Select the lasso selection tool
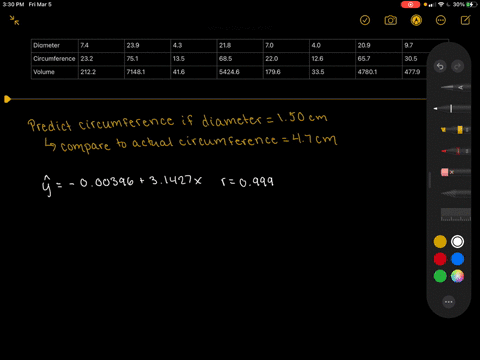The width and height of the screenshot is (480, 360). (455, 193)
